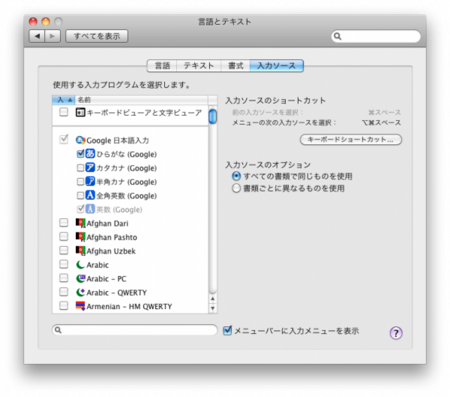Check 半角カナ (Google) checkbox

coord(80,182)
